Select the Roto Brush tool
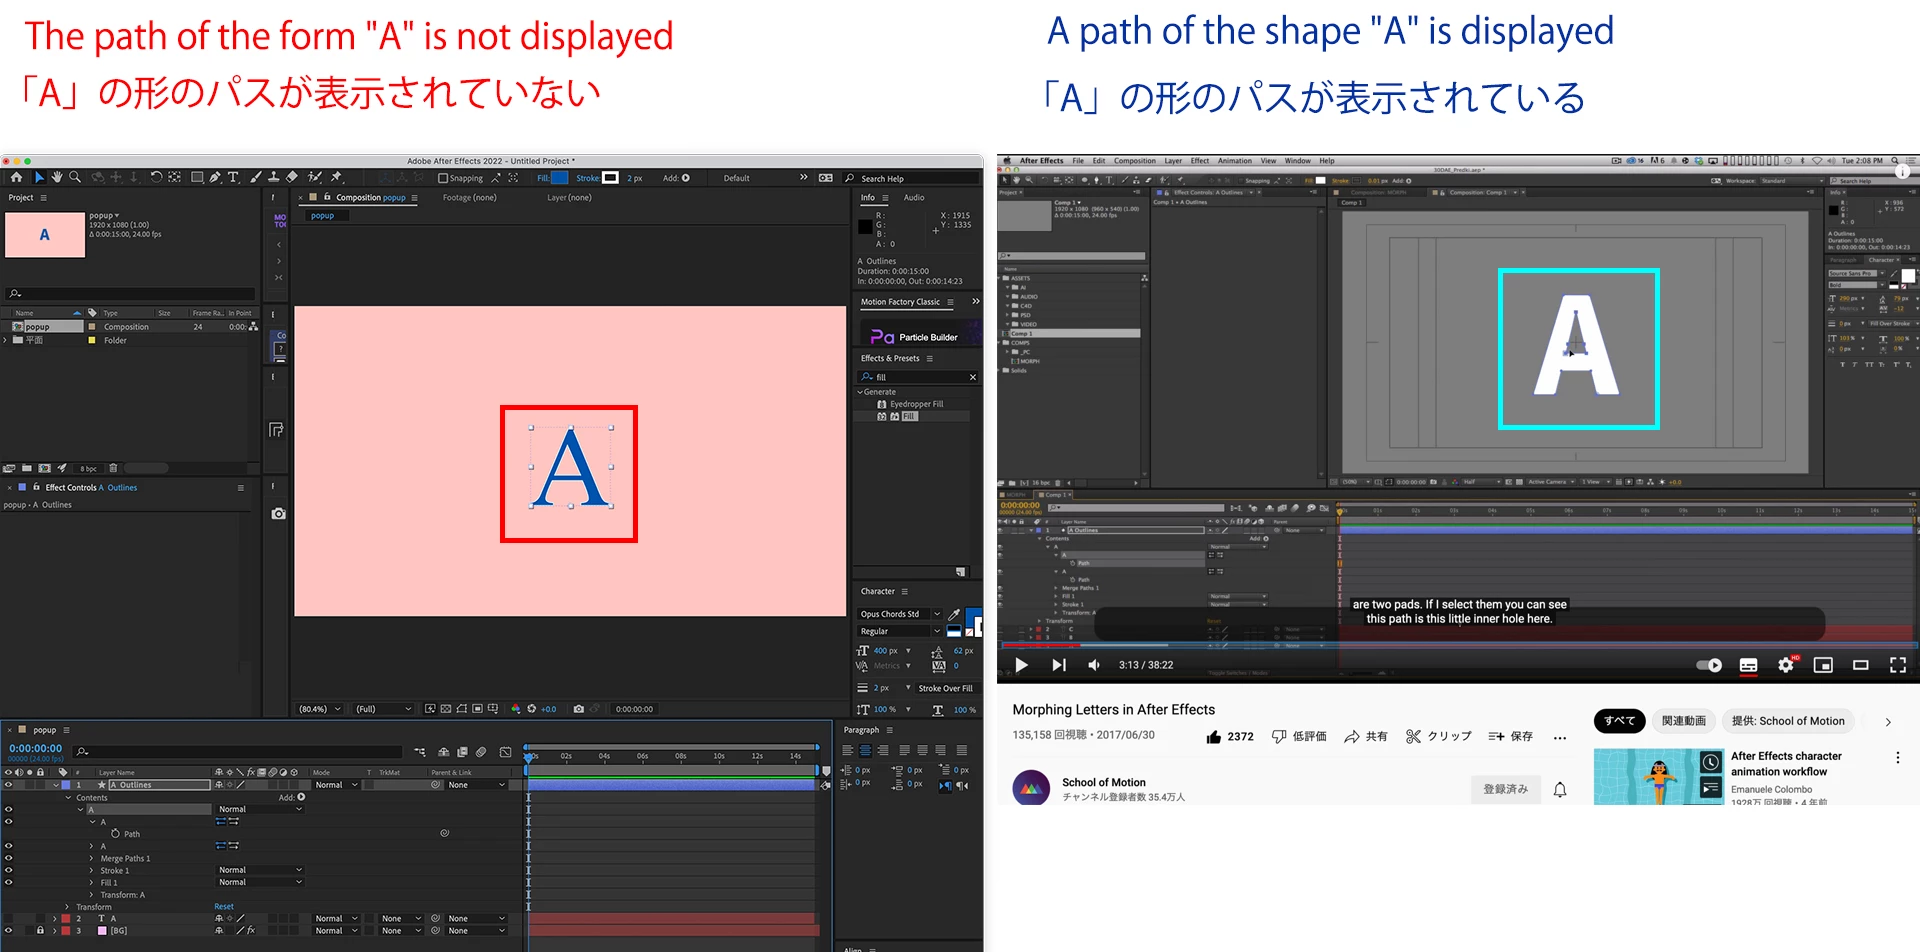This screenshot has width=1920, height=952. tap(315, 177)
